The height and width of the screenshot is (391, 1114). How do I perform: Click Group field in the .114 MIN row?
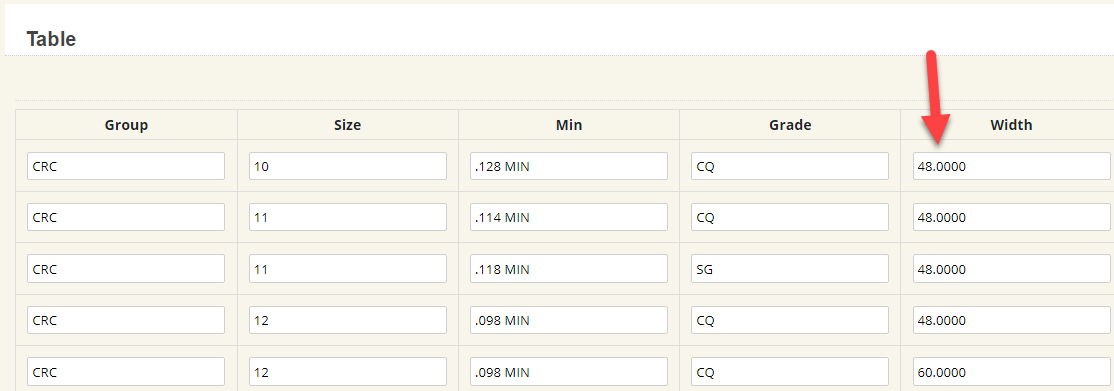pyautogui.click(x=126, y=218)
